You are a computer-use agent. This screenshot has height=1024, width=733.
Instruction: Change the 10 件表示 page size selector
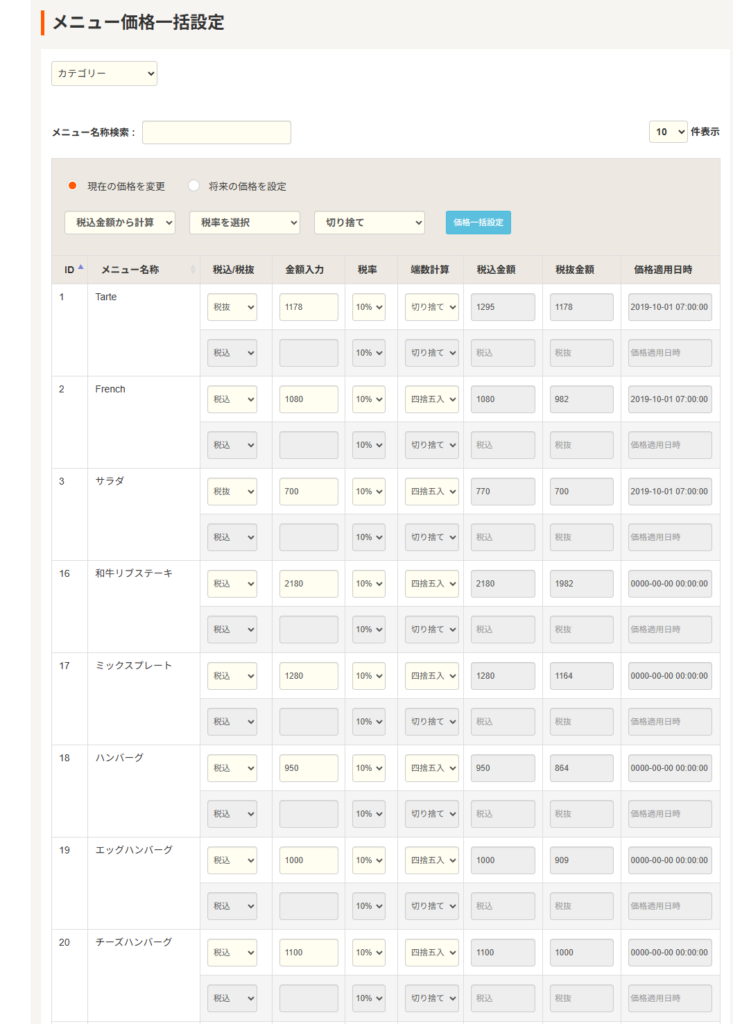[x=668, y=132]
